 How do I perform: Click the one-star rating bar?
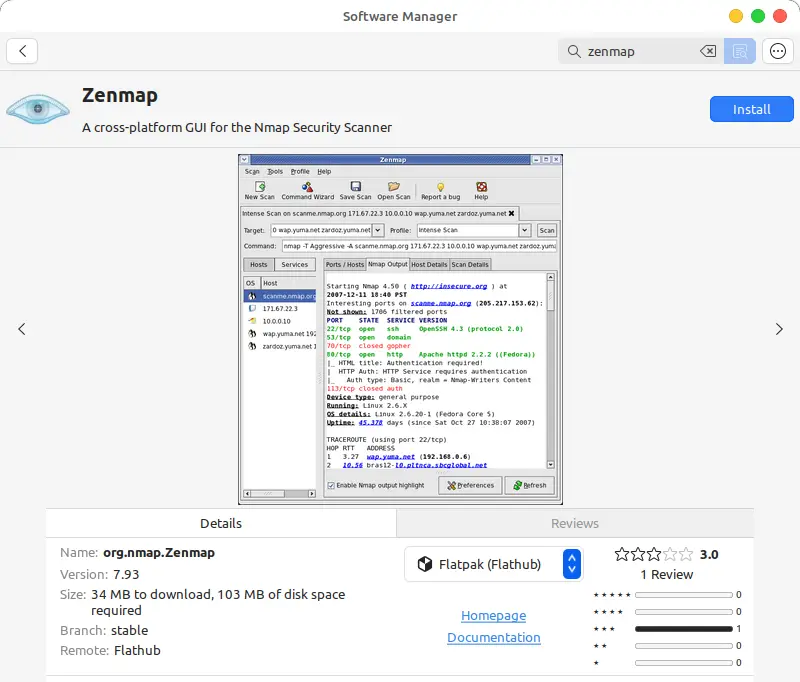coord(684,663)
